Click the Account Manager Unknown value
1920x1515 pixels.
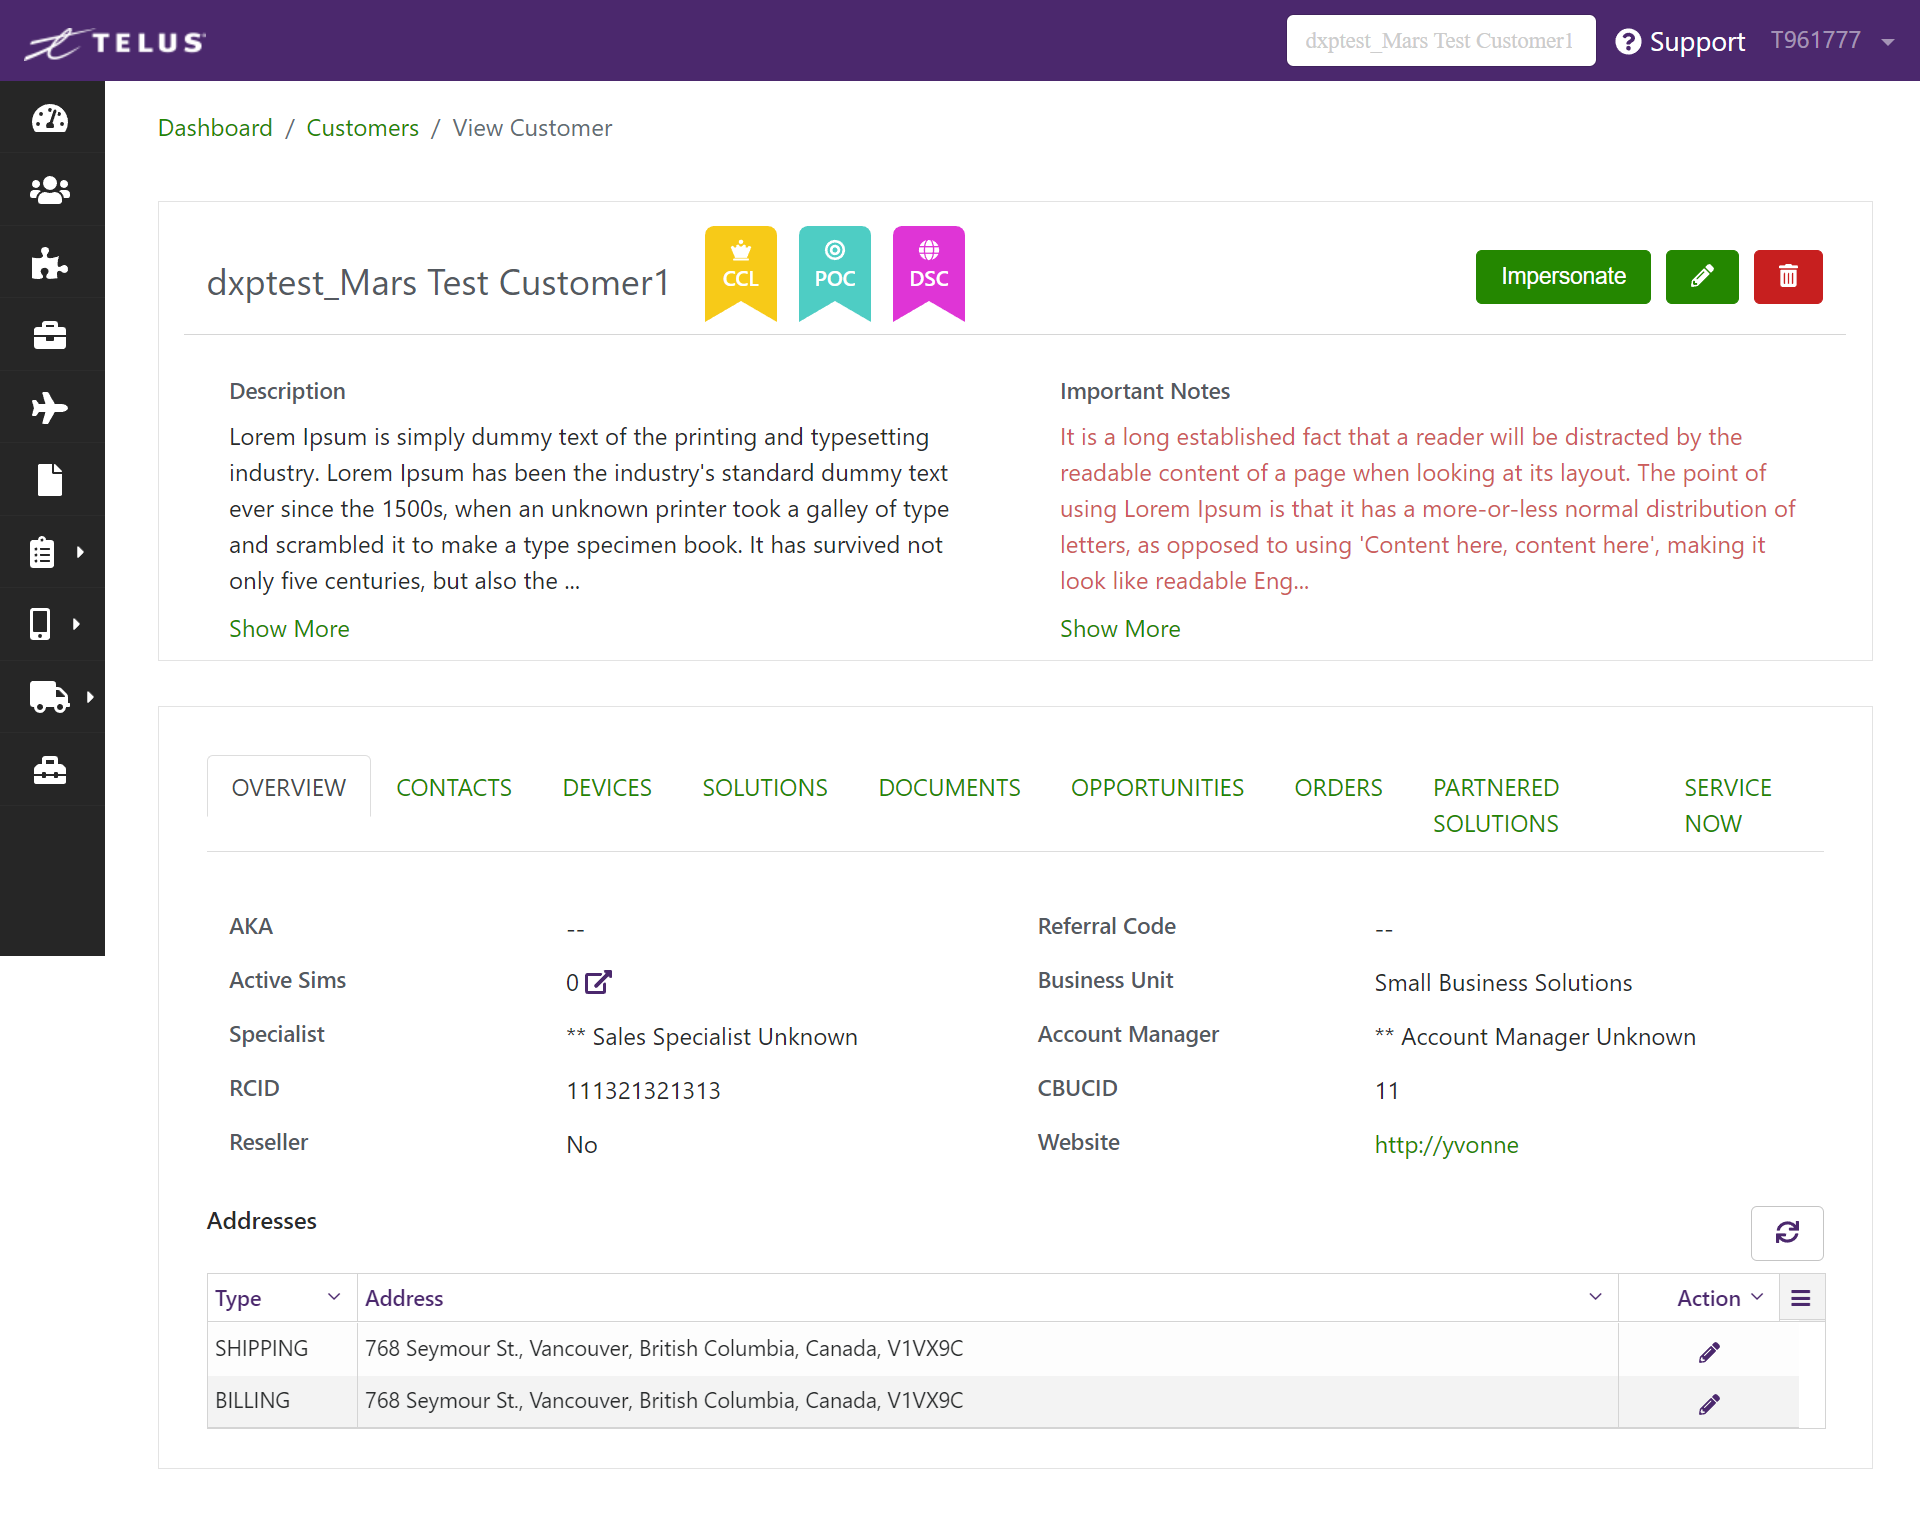pos(1535,1037)
